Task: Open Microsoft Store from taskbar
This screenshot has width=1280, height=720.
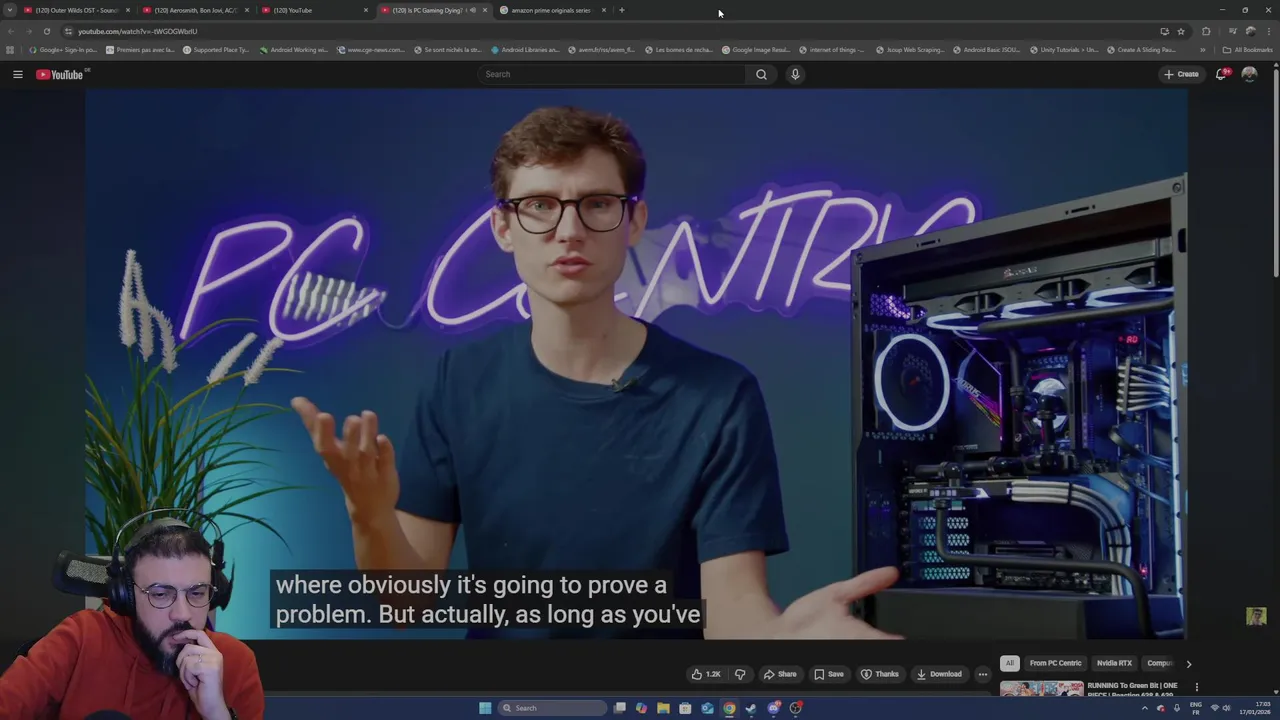Action: point(685,708)
